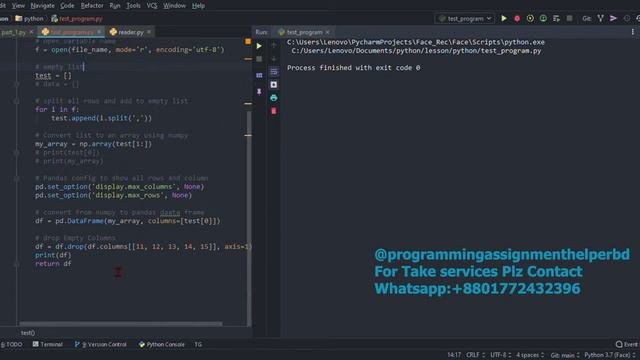Open the Terminal tool window
Image resolution: width=640 pixels, height=360 pixels.
pos(48,344)
